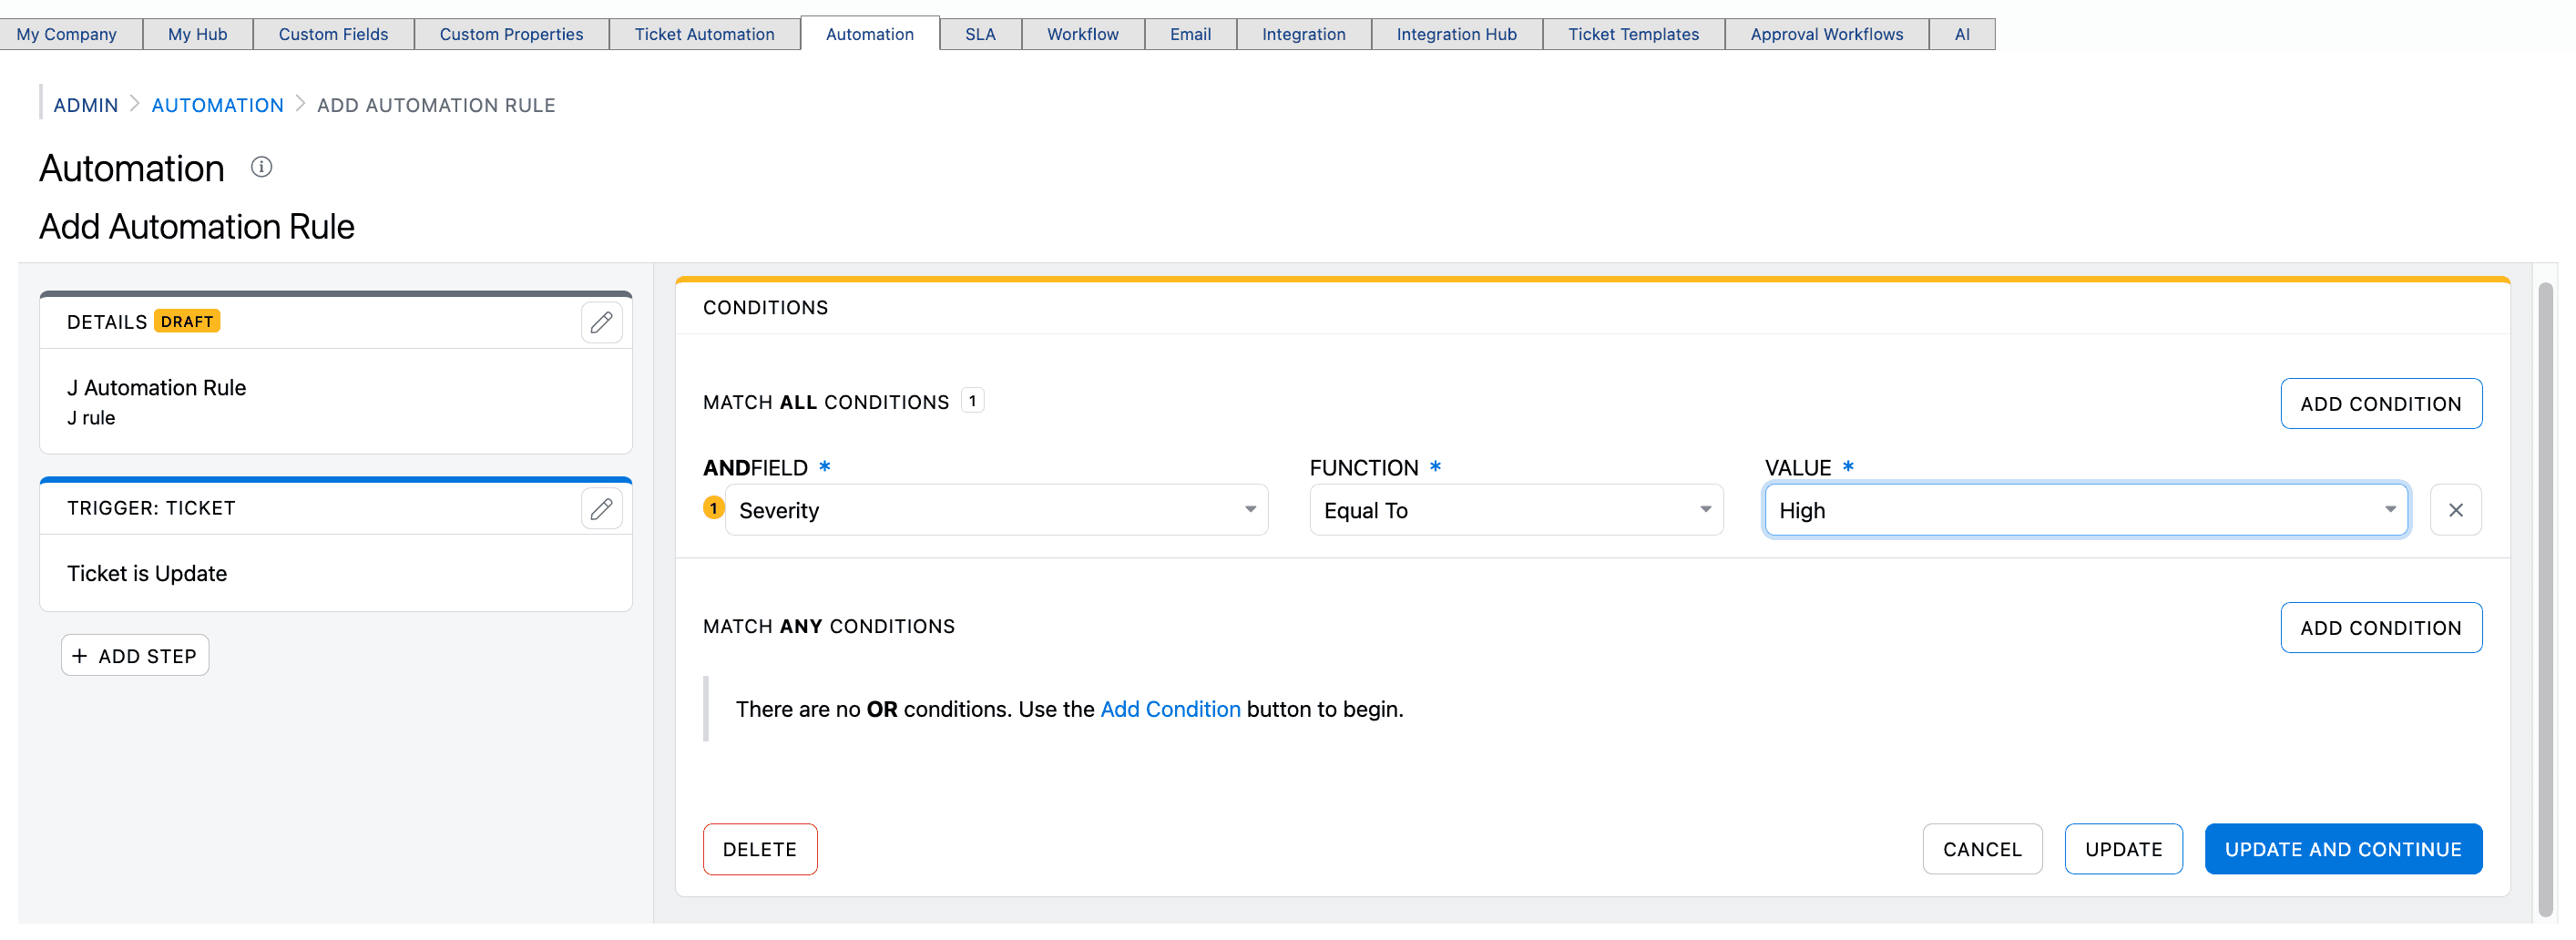Click the Add Condition inline link
2576x940 pixels.
[x=1170, y=709]
